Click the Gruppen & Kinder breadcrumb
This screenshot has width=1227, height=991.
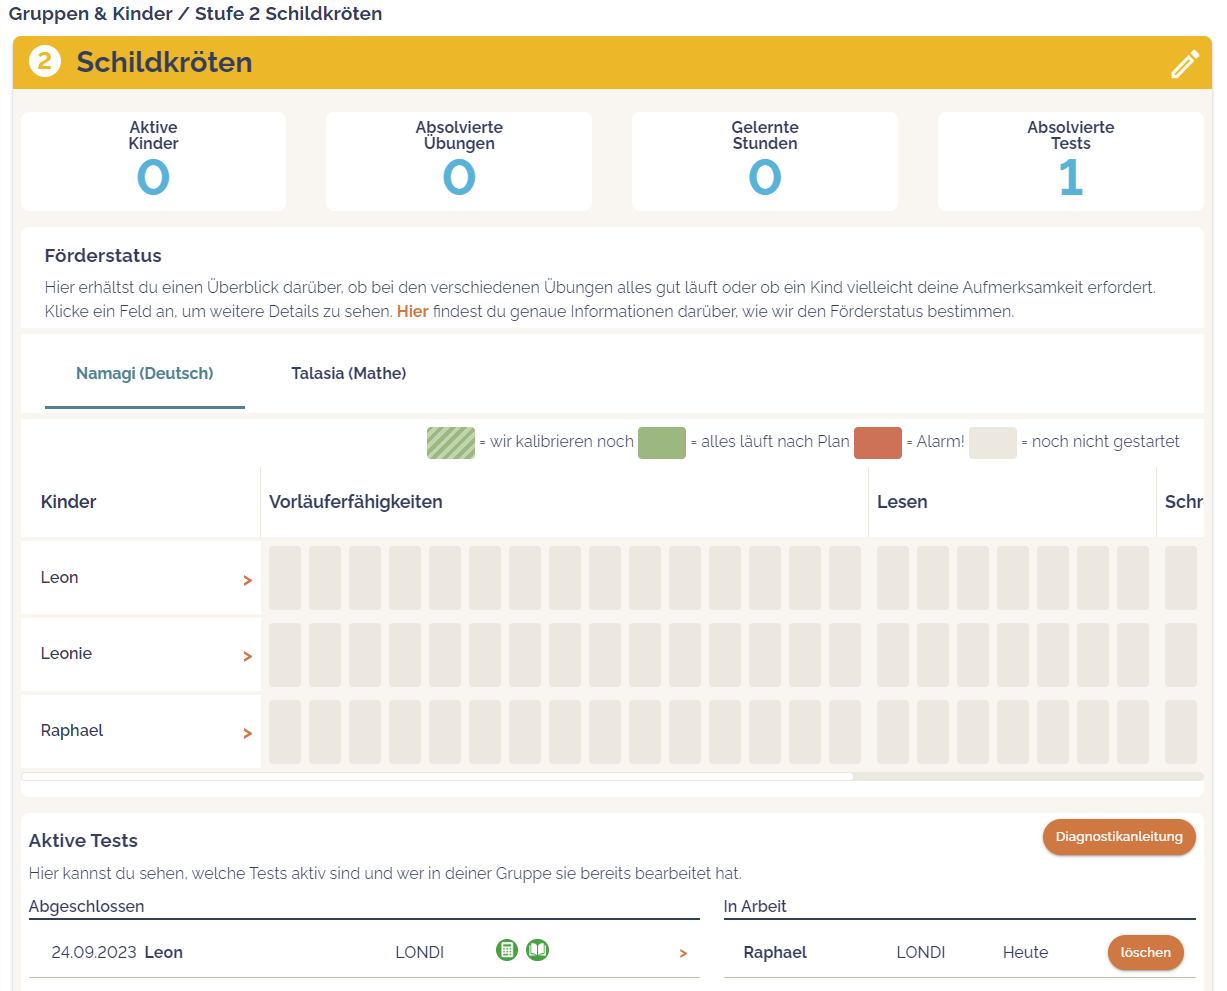(90, 14)
